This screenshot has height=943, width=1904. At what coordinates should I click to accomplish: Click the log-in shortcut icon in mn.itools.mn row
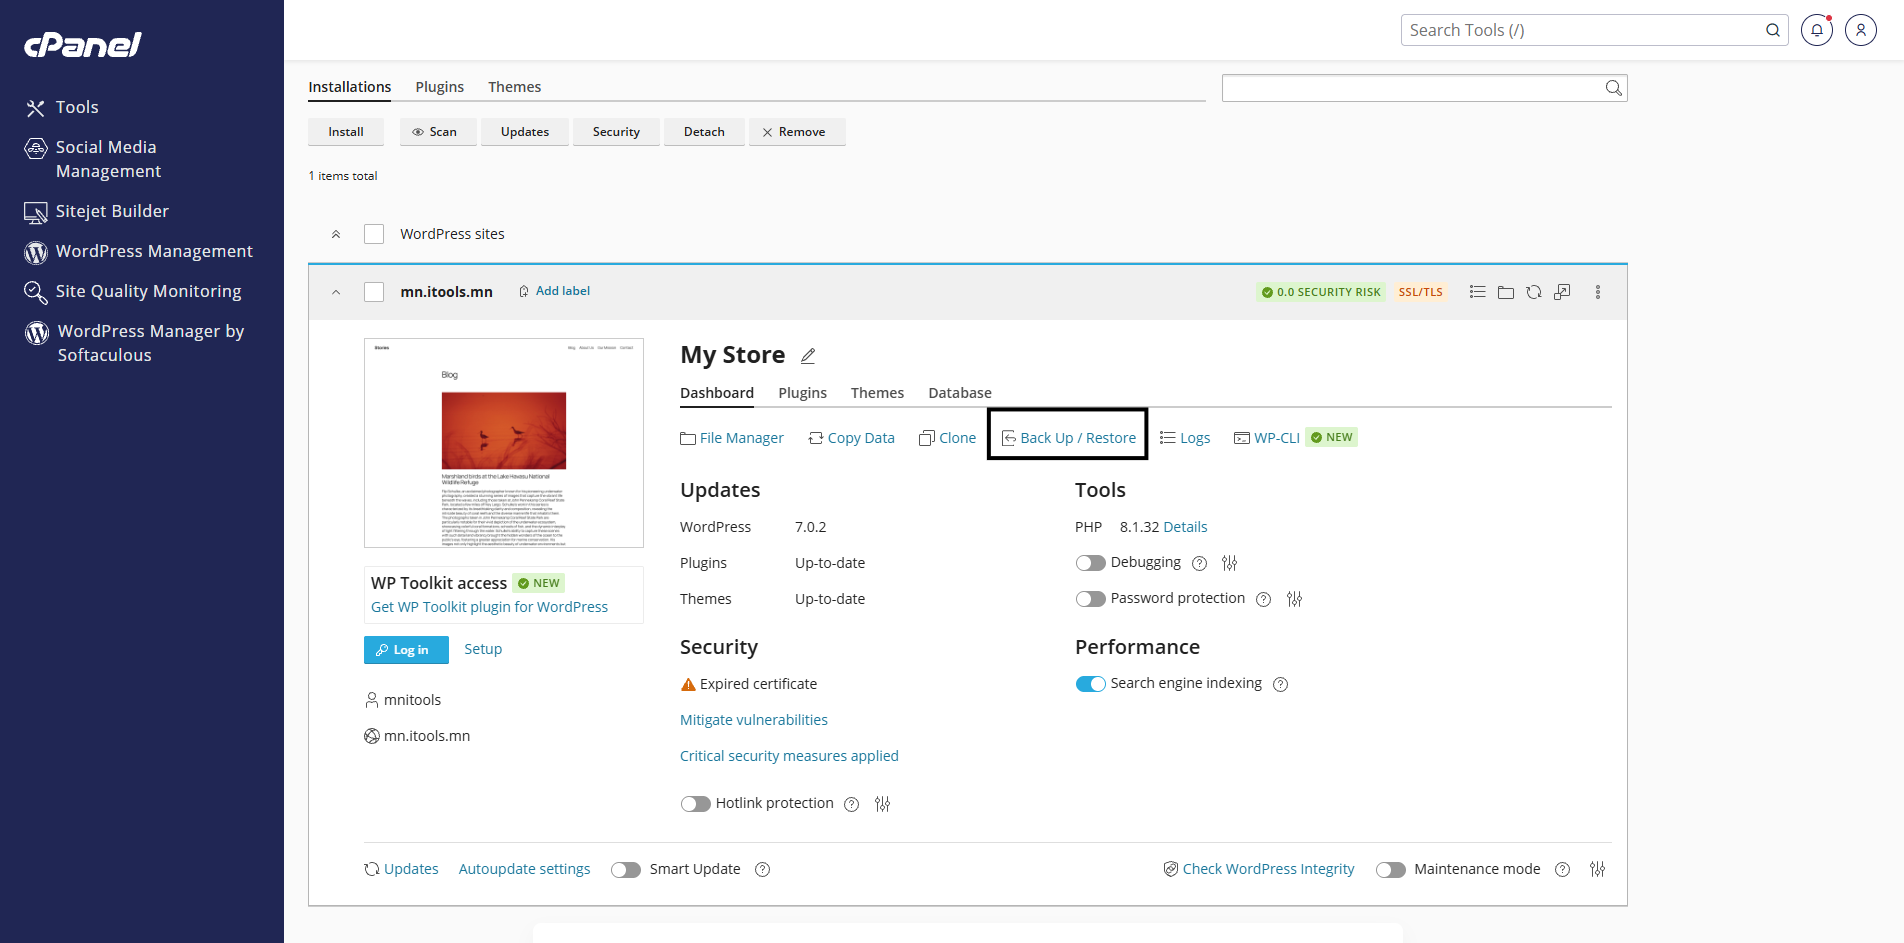tap(1562, 292)
